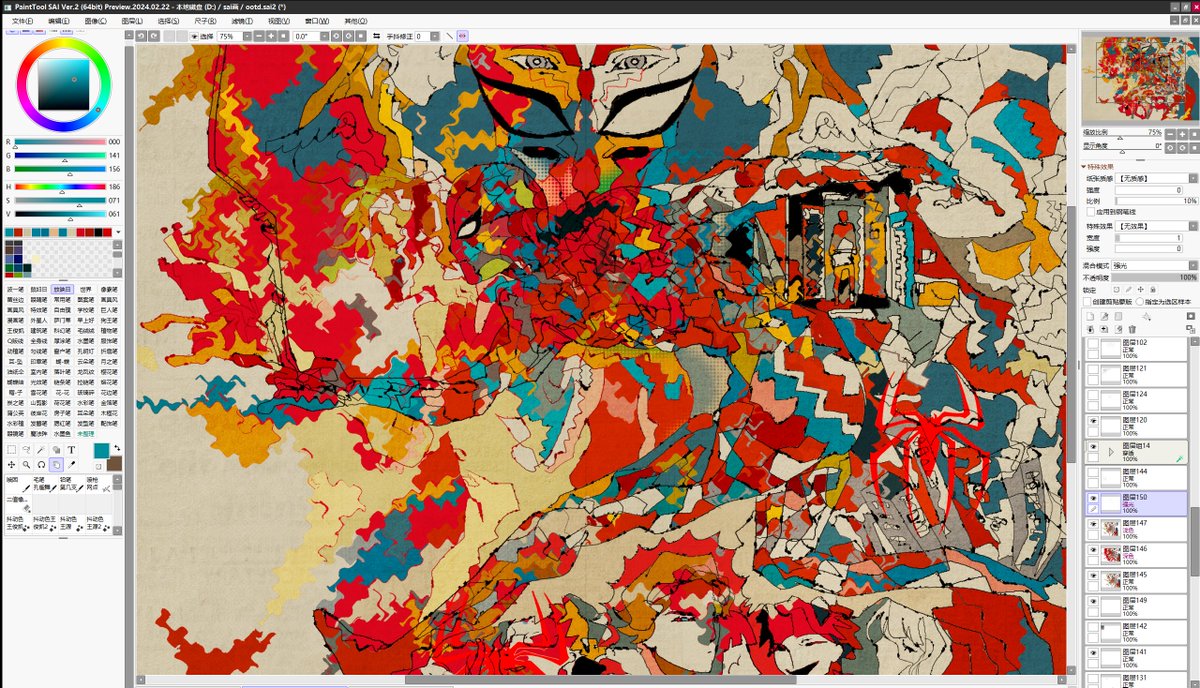Create a new layer
The image size is (1200, 688).
coord(1091,317)
